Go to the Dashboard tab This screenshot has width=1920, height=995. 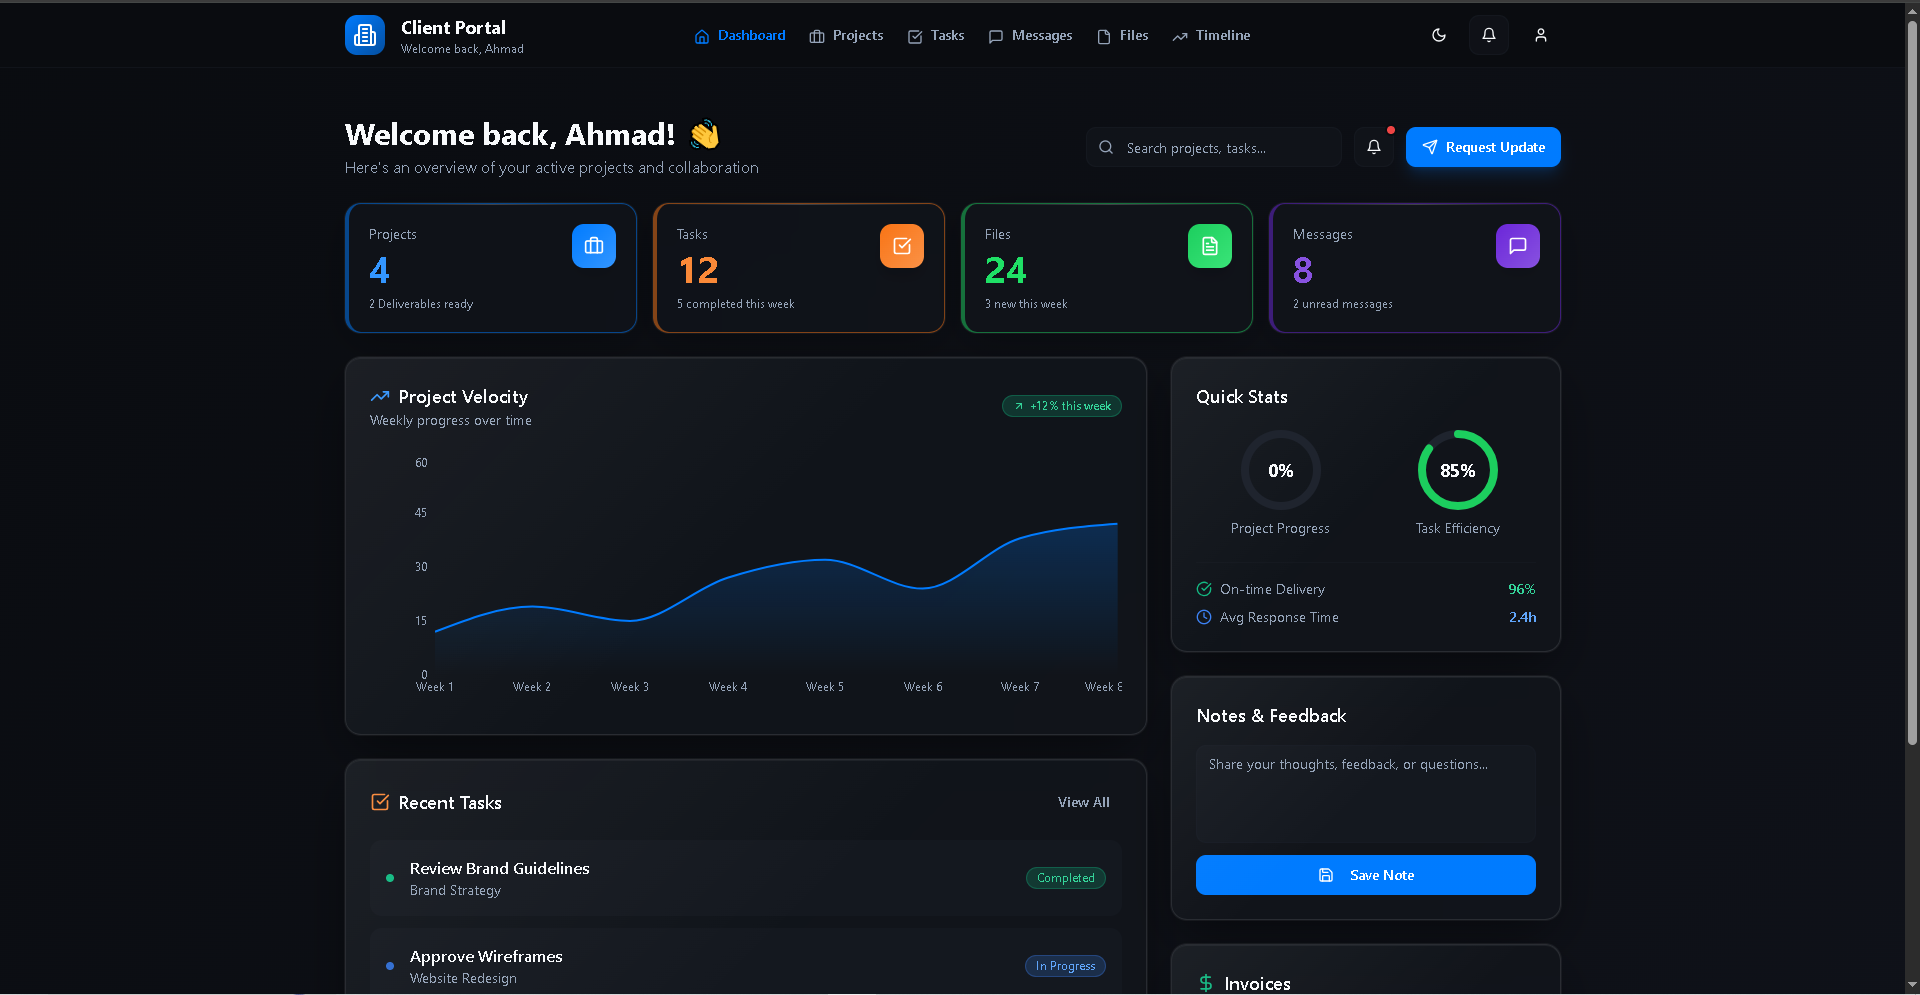click(x=740, y=36)
